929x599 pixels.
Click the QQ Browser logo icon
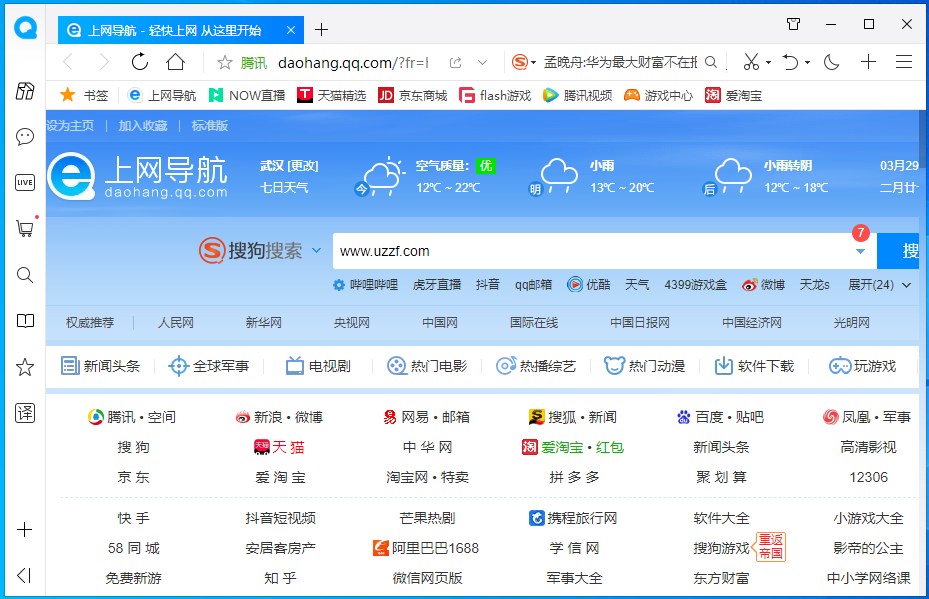tap(25, 27)
